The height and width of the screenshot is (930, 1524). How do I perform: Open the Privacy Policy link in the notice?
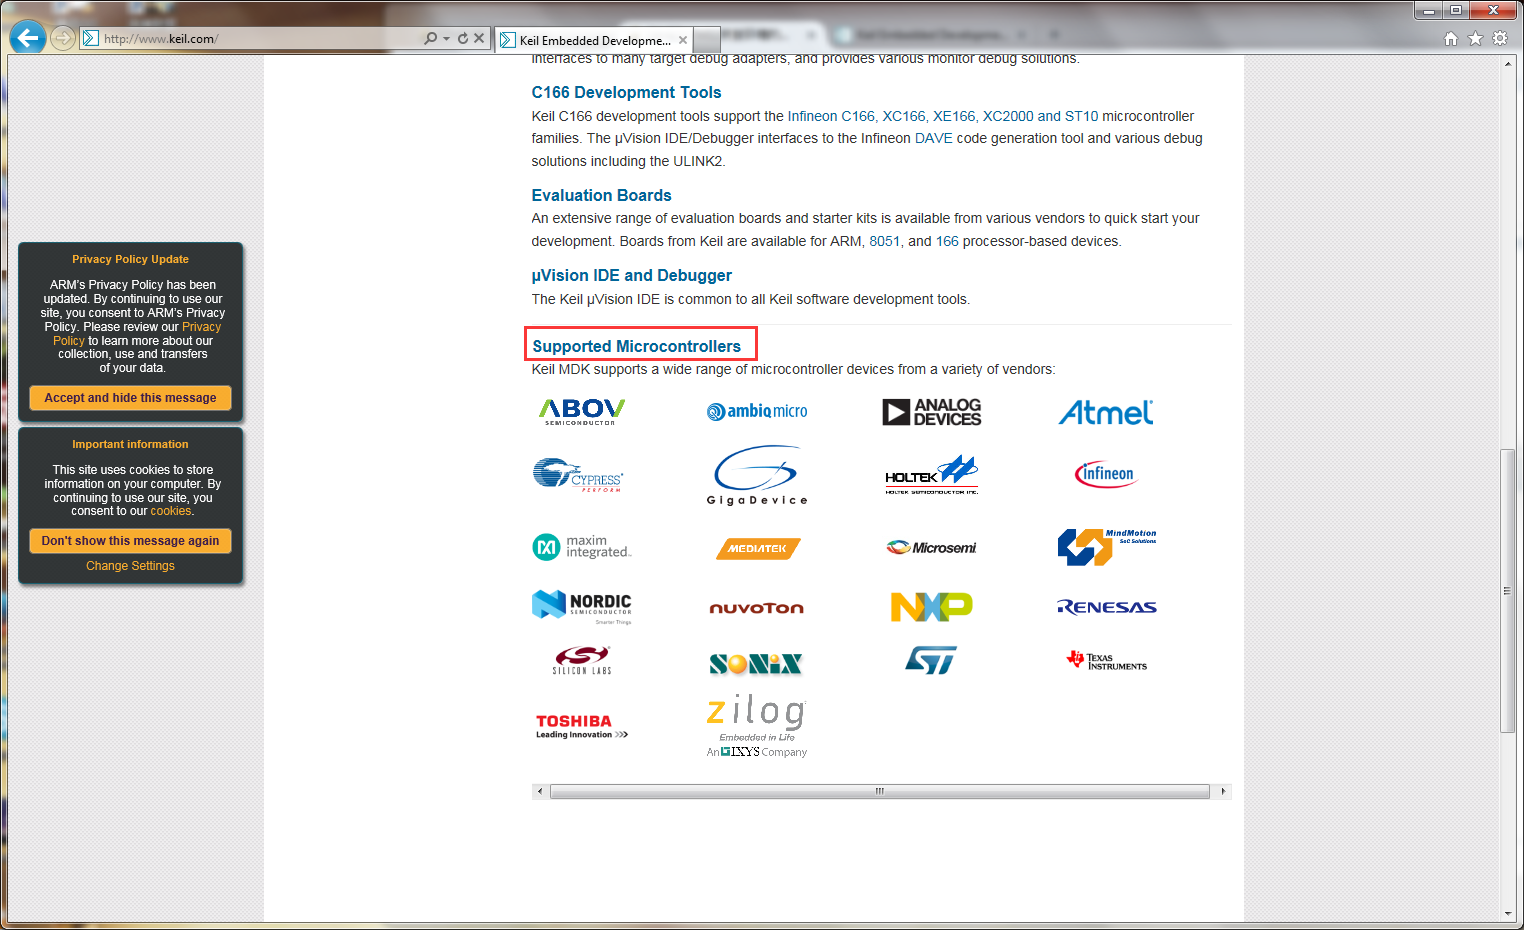pyautogui.click(x=137, y=334)
